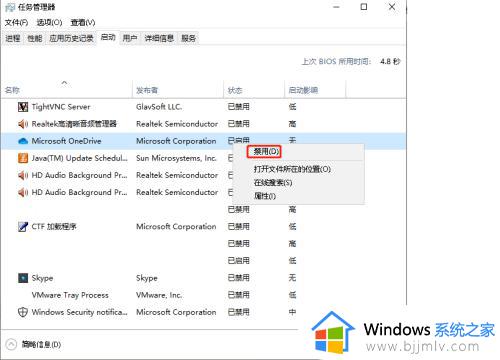Click the 无 impact value in Skype row
The width and height of the screenshot is (500, 360).
coord(292,278)
